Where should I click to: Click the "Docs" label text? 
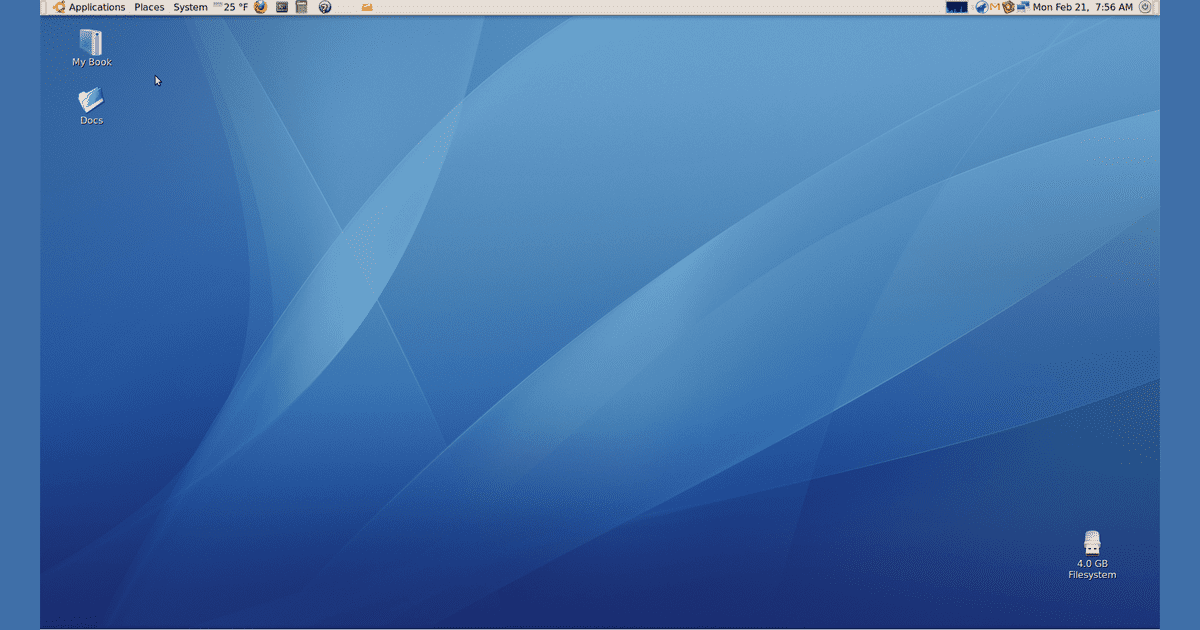pyautogui.click(x=92, y=120)
